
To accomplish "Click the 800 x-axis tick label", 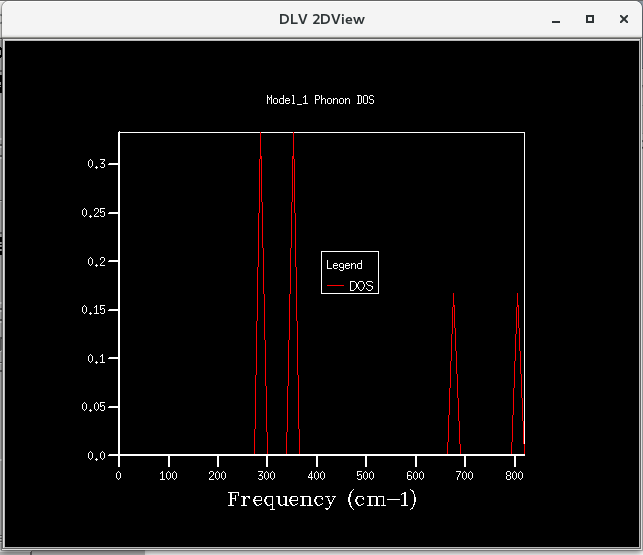I will tap(514, 476).
